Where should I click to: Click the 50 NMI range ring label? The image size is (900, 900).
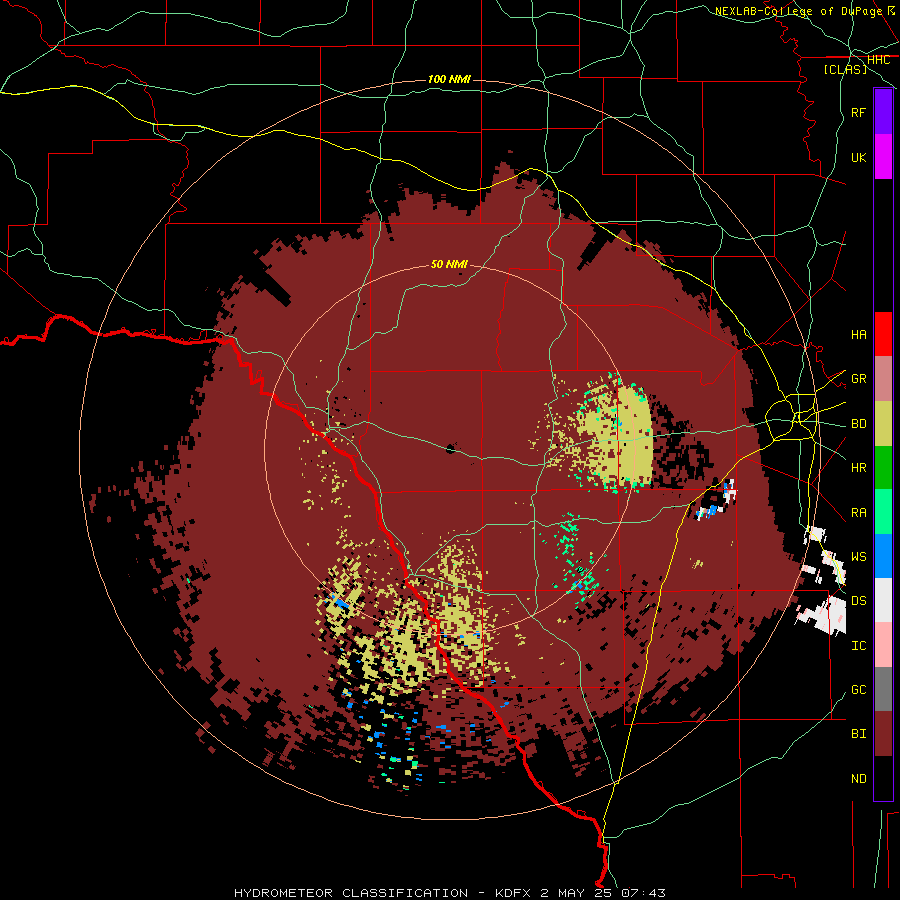449,264
